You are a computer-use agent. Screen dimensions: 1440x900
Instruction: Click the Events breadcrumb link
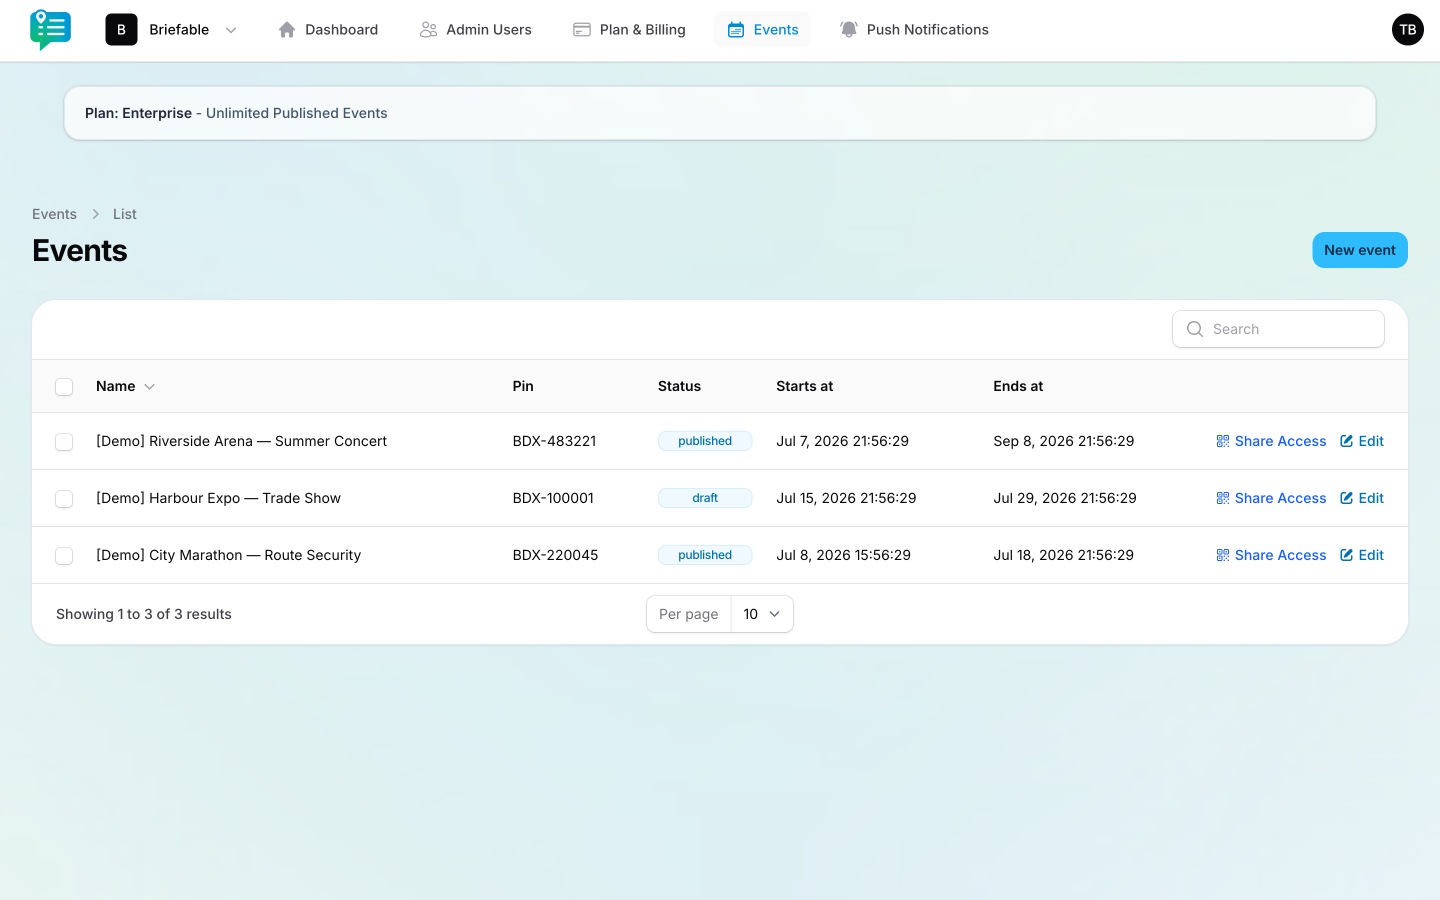coord(54,214)
